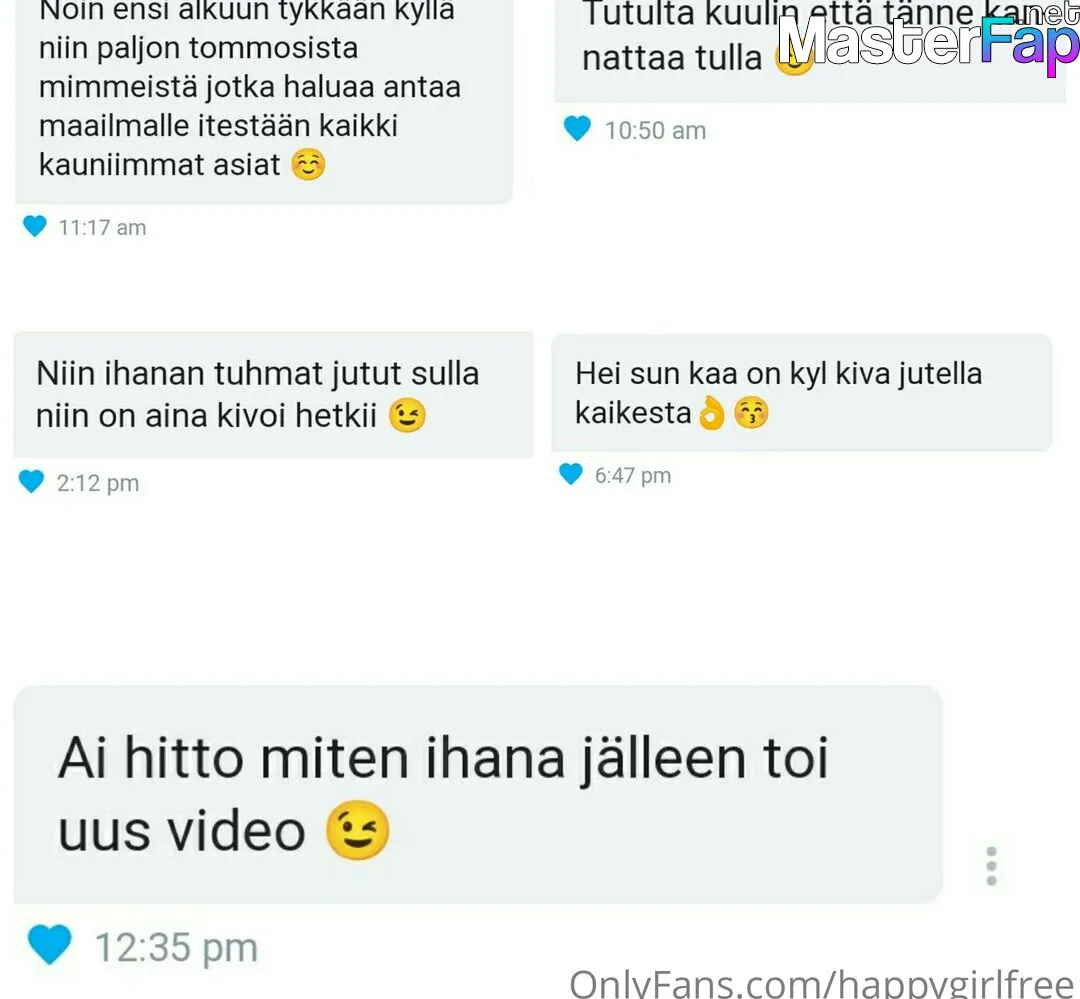This screenshot has width=1080, height=999.
Task: Click the kissing face emoji after 'kaikesta'
Action: [751, 413]
